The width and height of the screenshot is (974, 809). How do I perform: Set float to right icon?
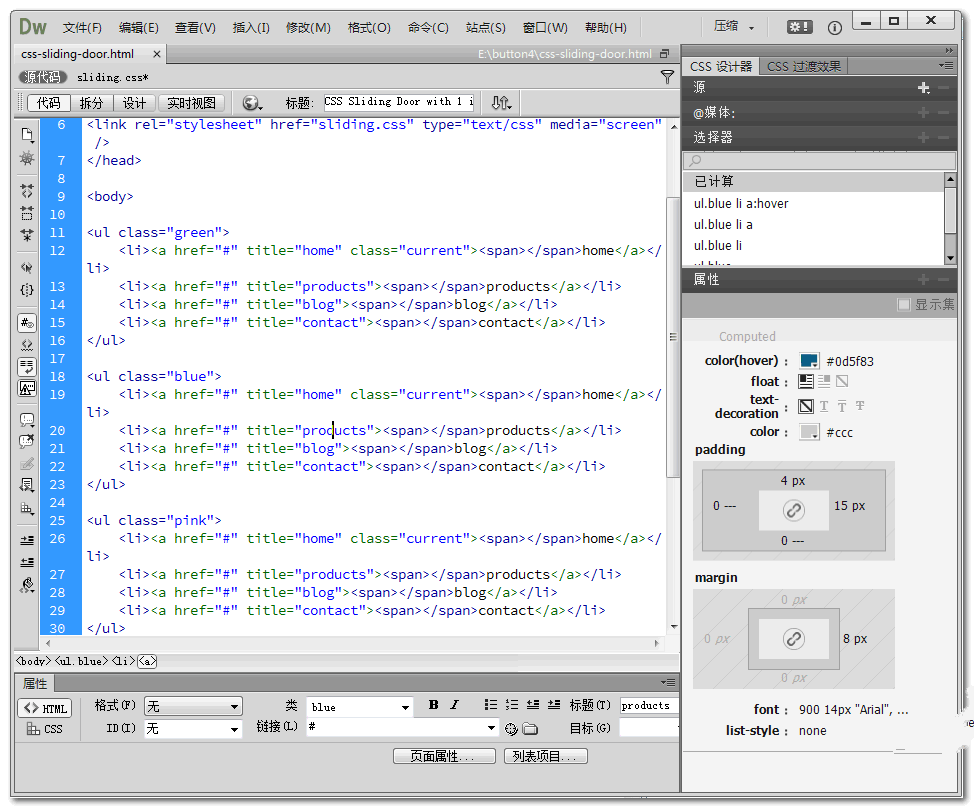coord(824,381)
